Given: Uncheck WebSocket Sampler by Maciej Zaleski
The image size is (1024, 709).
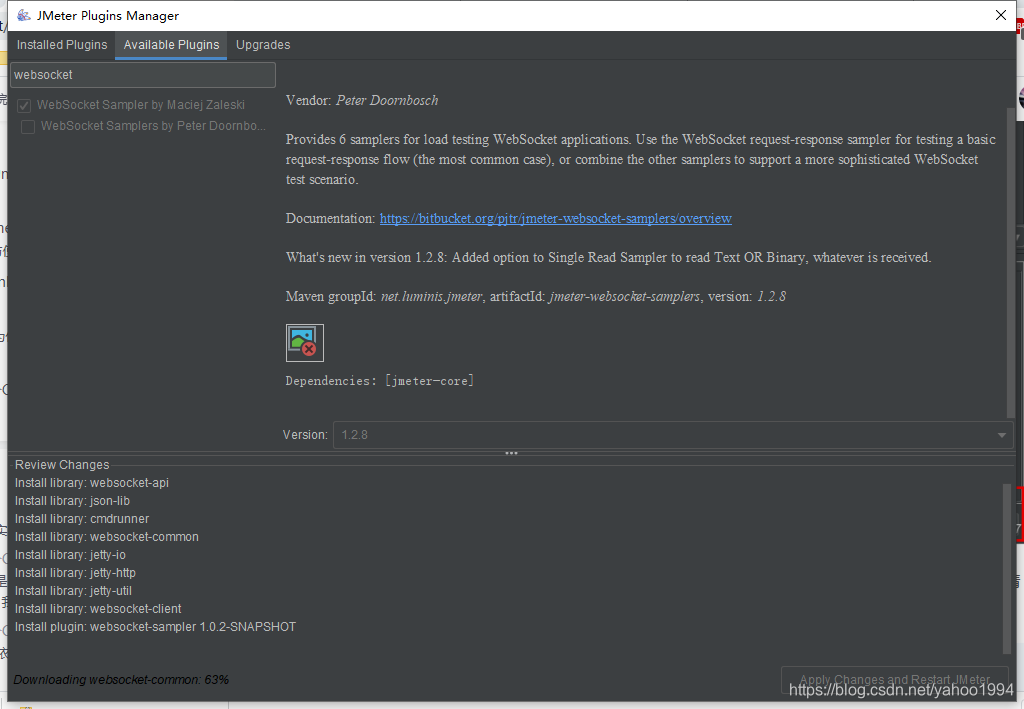Looking at the screenshot, I should (24, 105).
